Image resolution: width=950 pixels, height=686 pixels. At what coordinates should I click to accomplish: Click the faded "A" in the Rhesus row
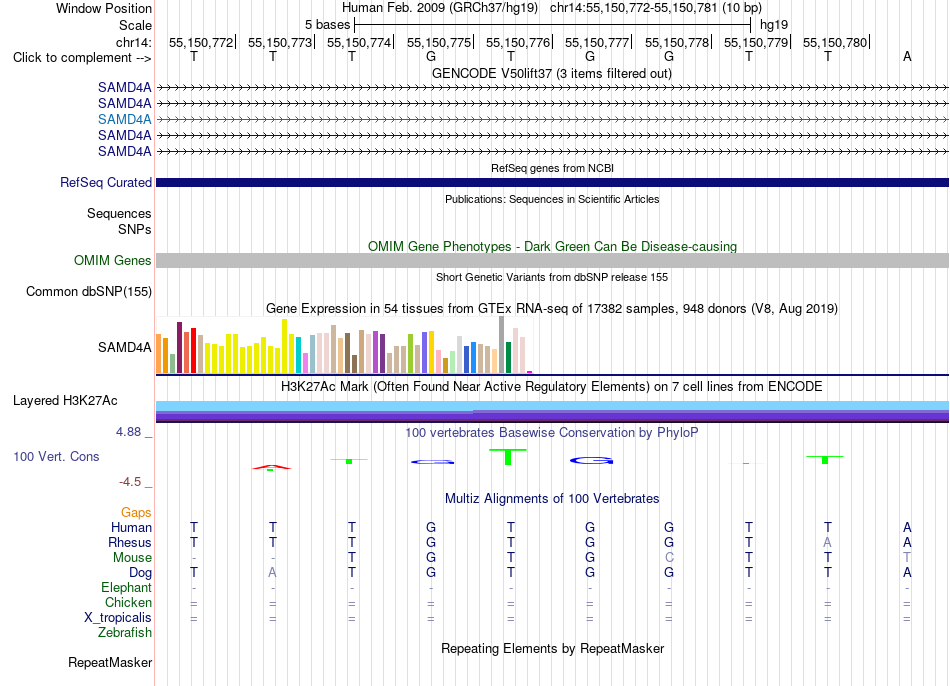[828, 543]
